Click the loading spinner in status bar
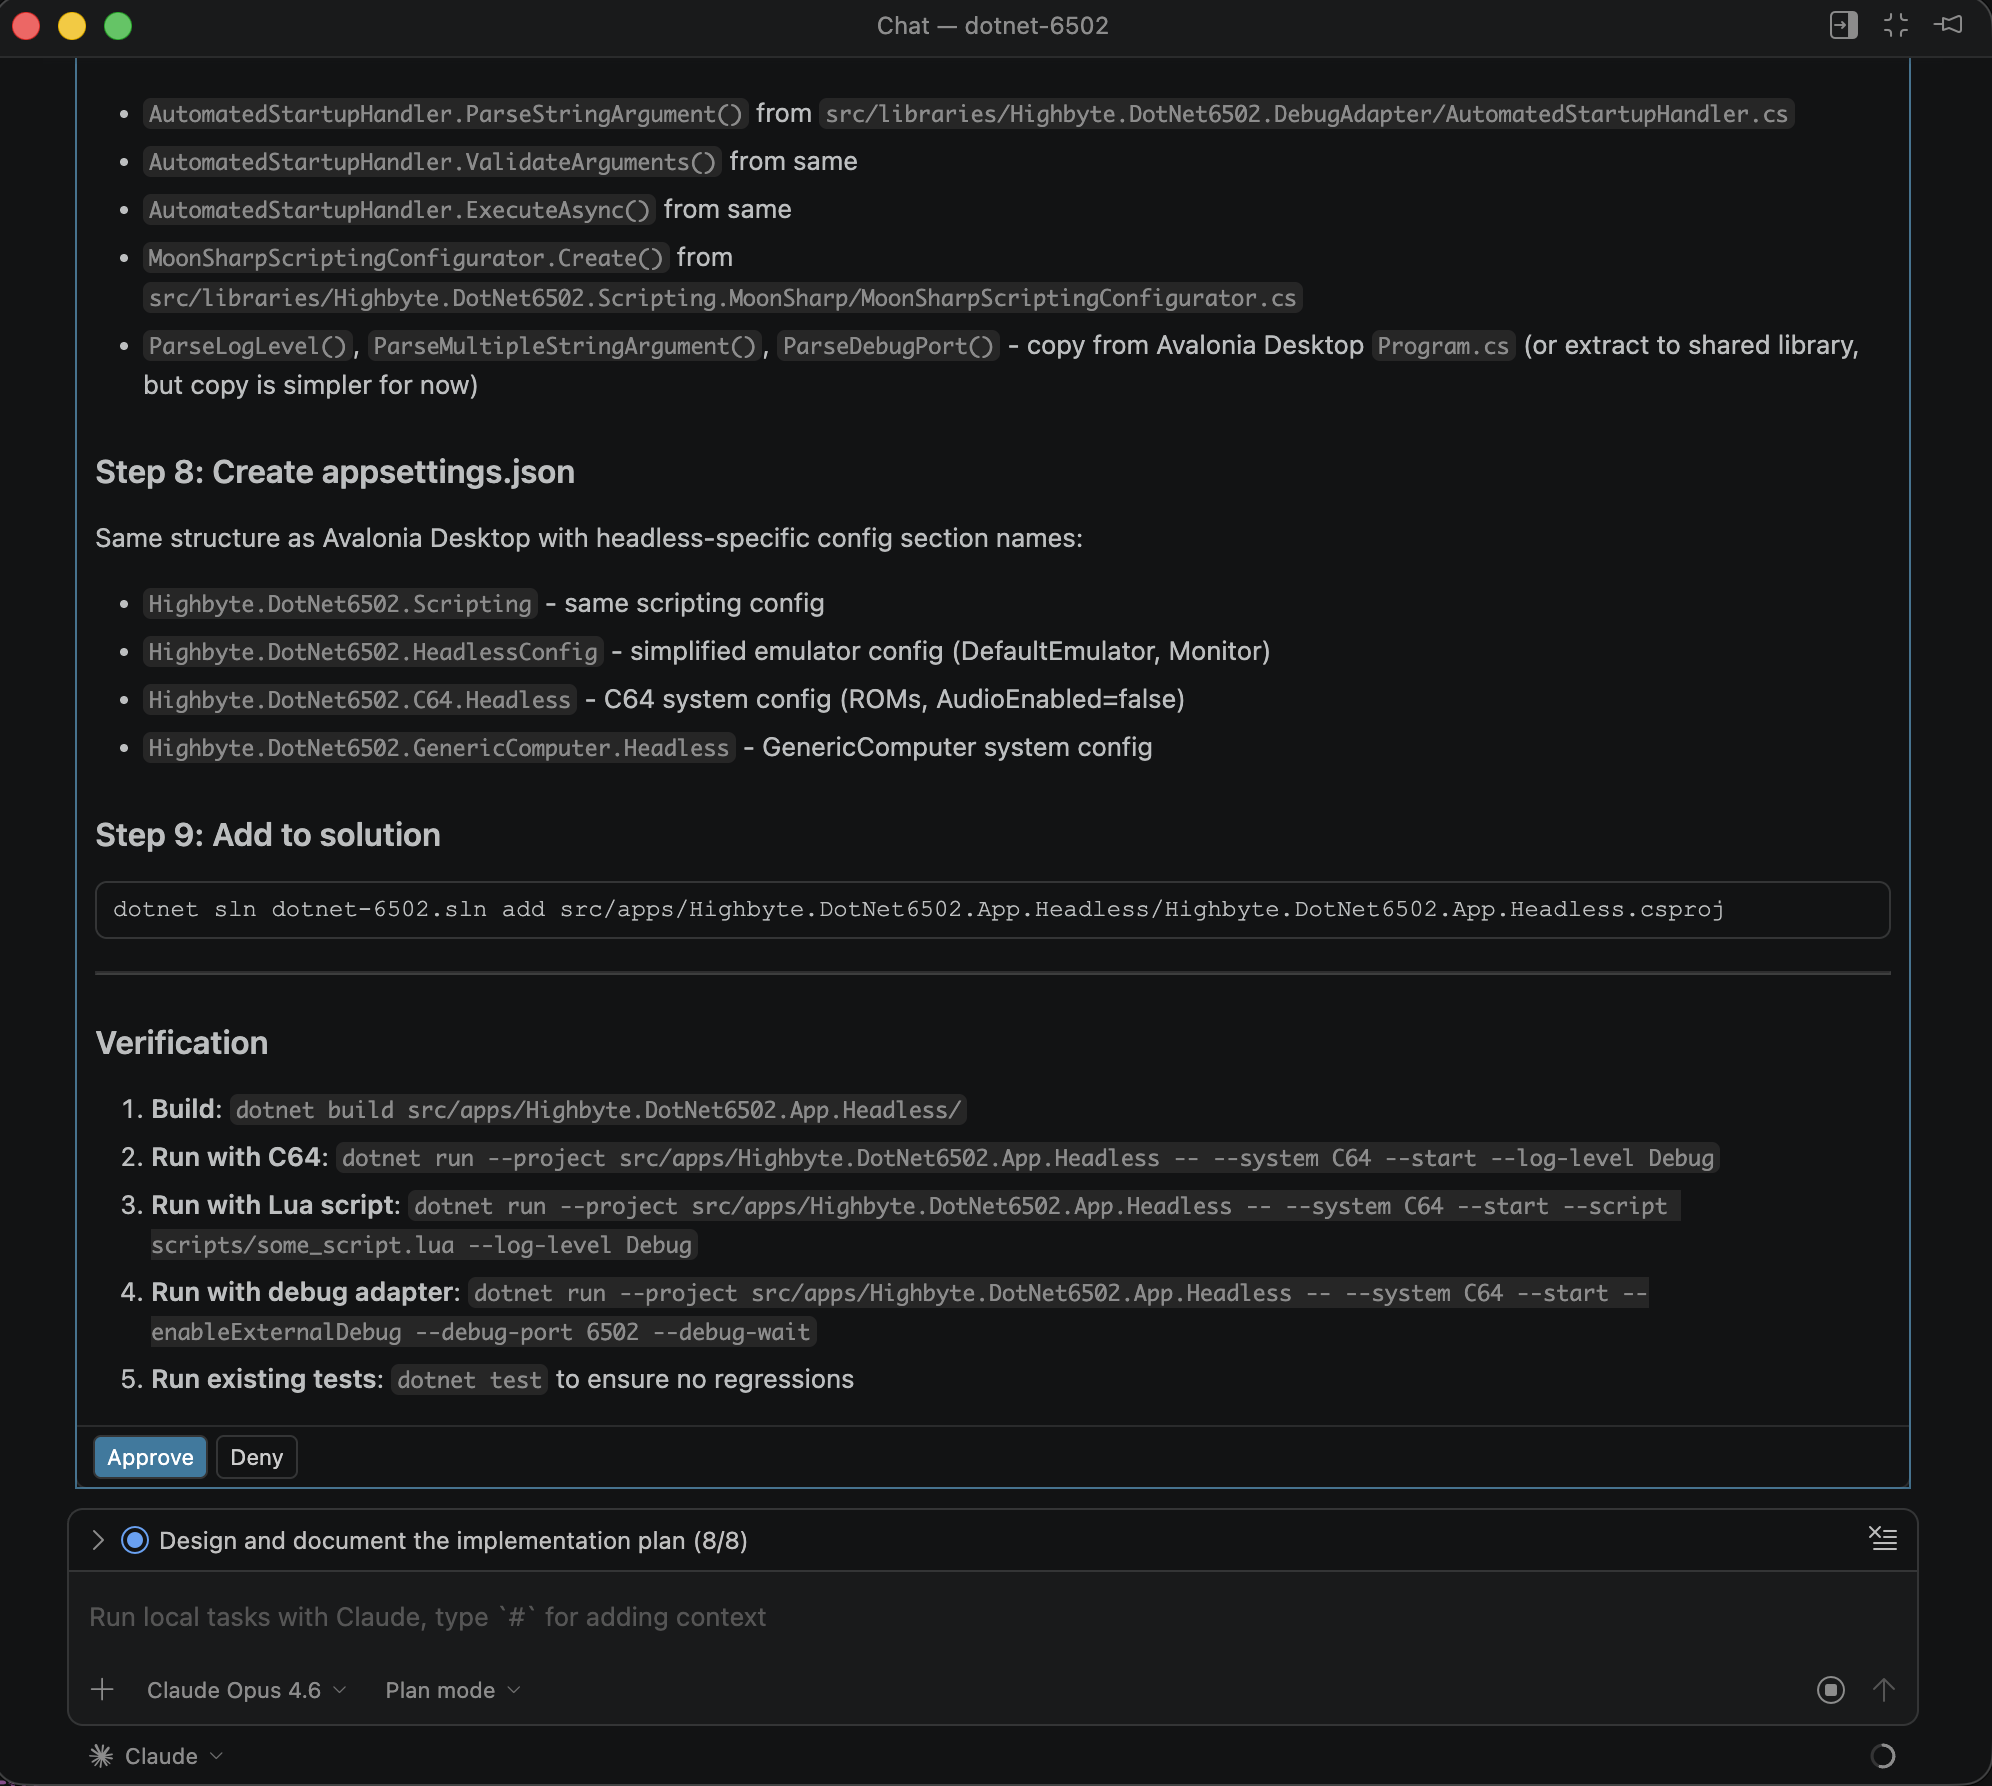 click(1882, 1756)
